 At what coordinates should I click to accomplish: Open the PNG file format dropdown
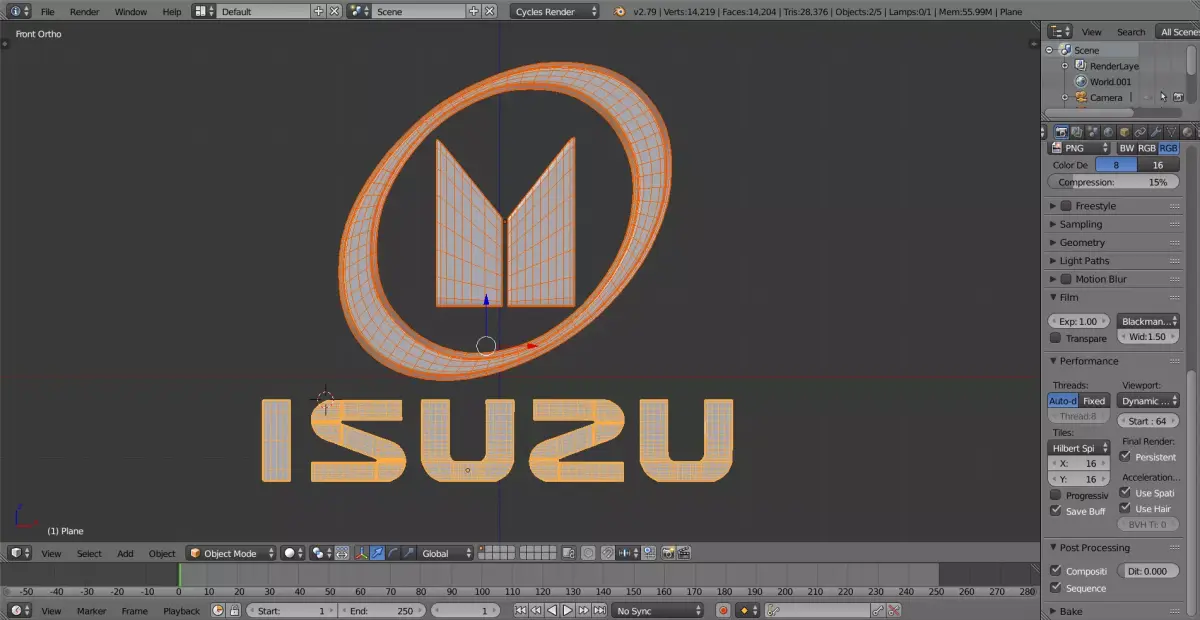(1078, 148)
